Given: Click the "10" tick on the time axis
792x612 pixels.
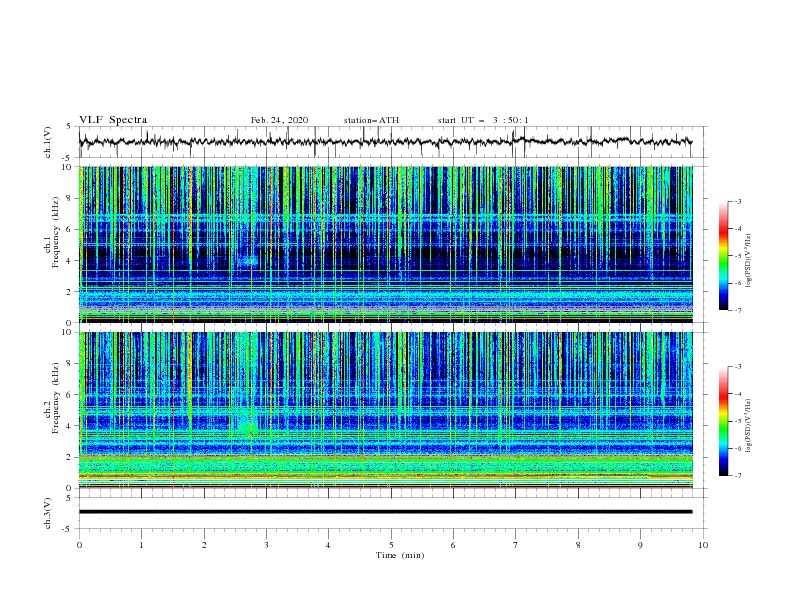Looking at the screenshot, I should tap(703, 545).
